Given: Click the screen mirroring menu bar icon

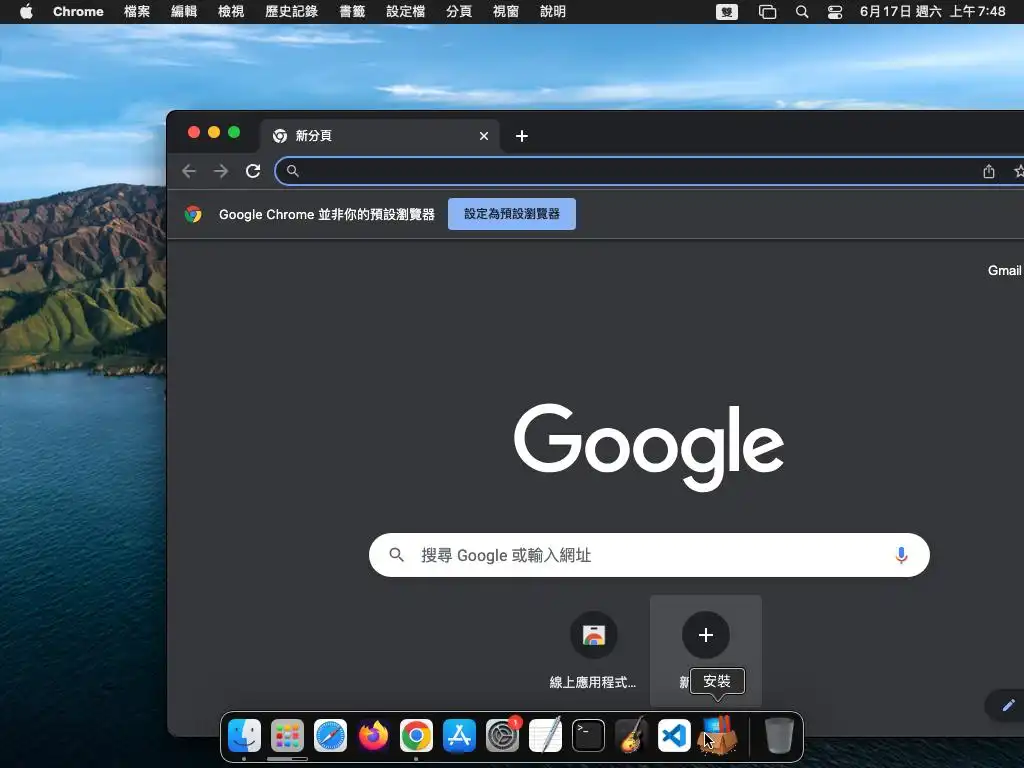Looking at the screenshot, I should click(x=767, y=12).
